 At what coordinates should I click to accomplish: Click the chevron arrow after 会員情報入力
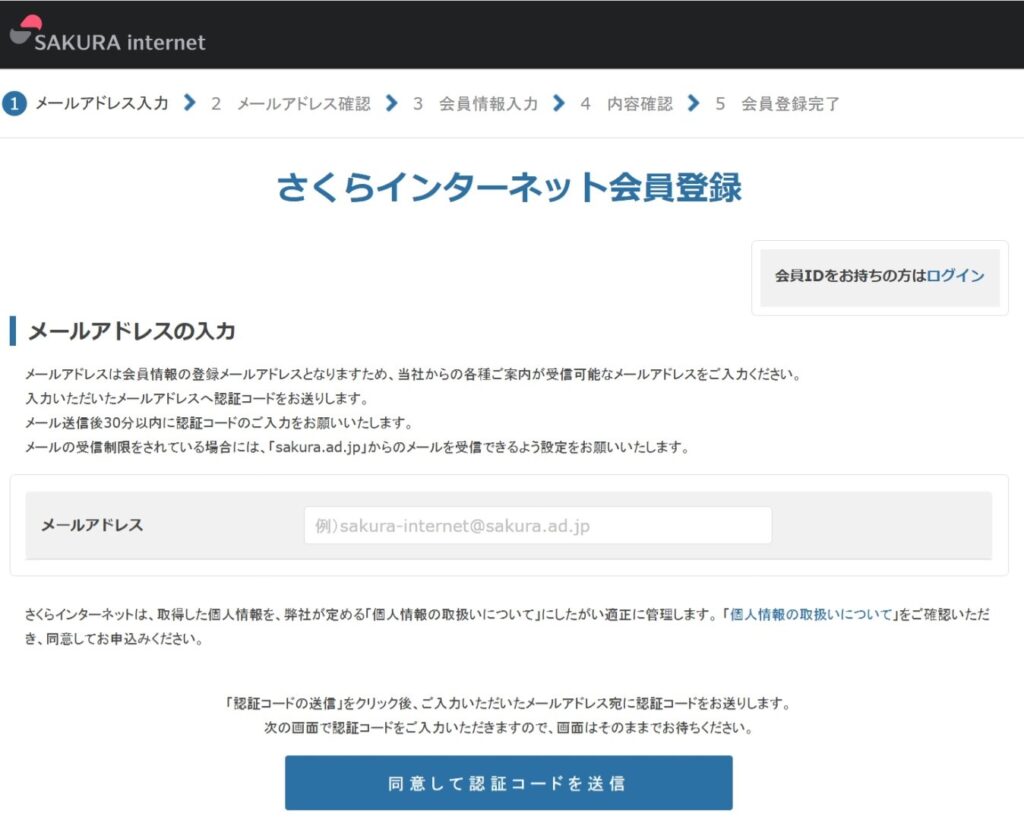(x=558, y=104)
